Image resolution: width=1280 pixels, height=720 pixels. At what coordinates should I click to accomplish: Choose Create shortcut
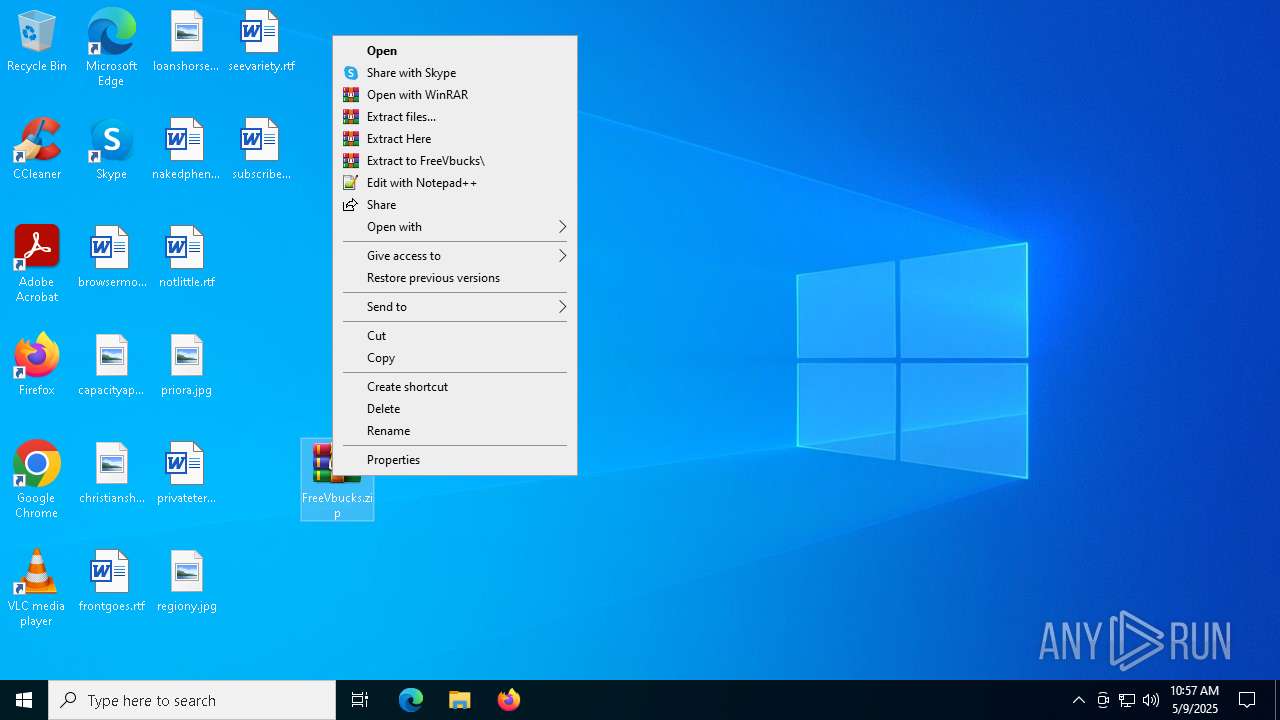(455, 387)
